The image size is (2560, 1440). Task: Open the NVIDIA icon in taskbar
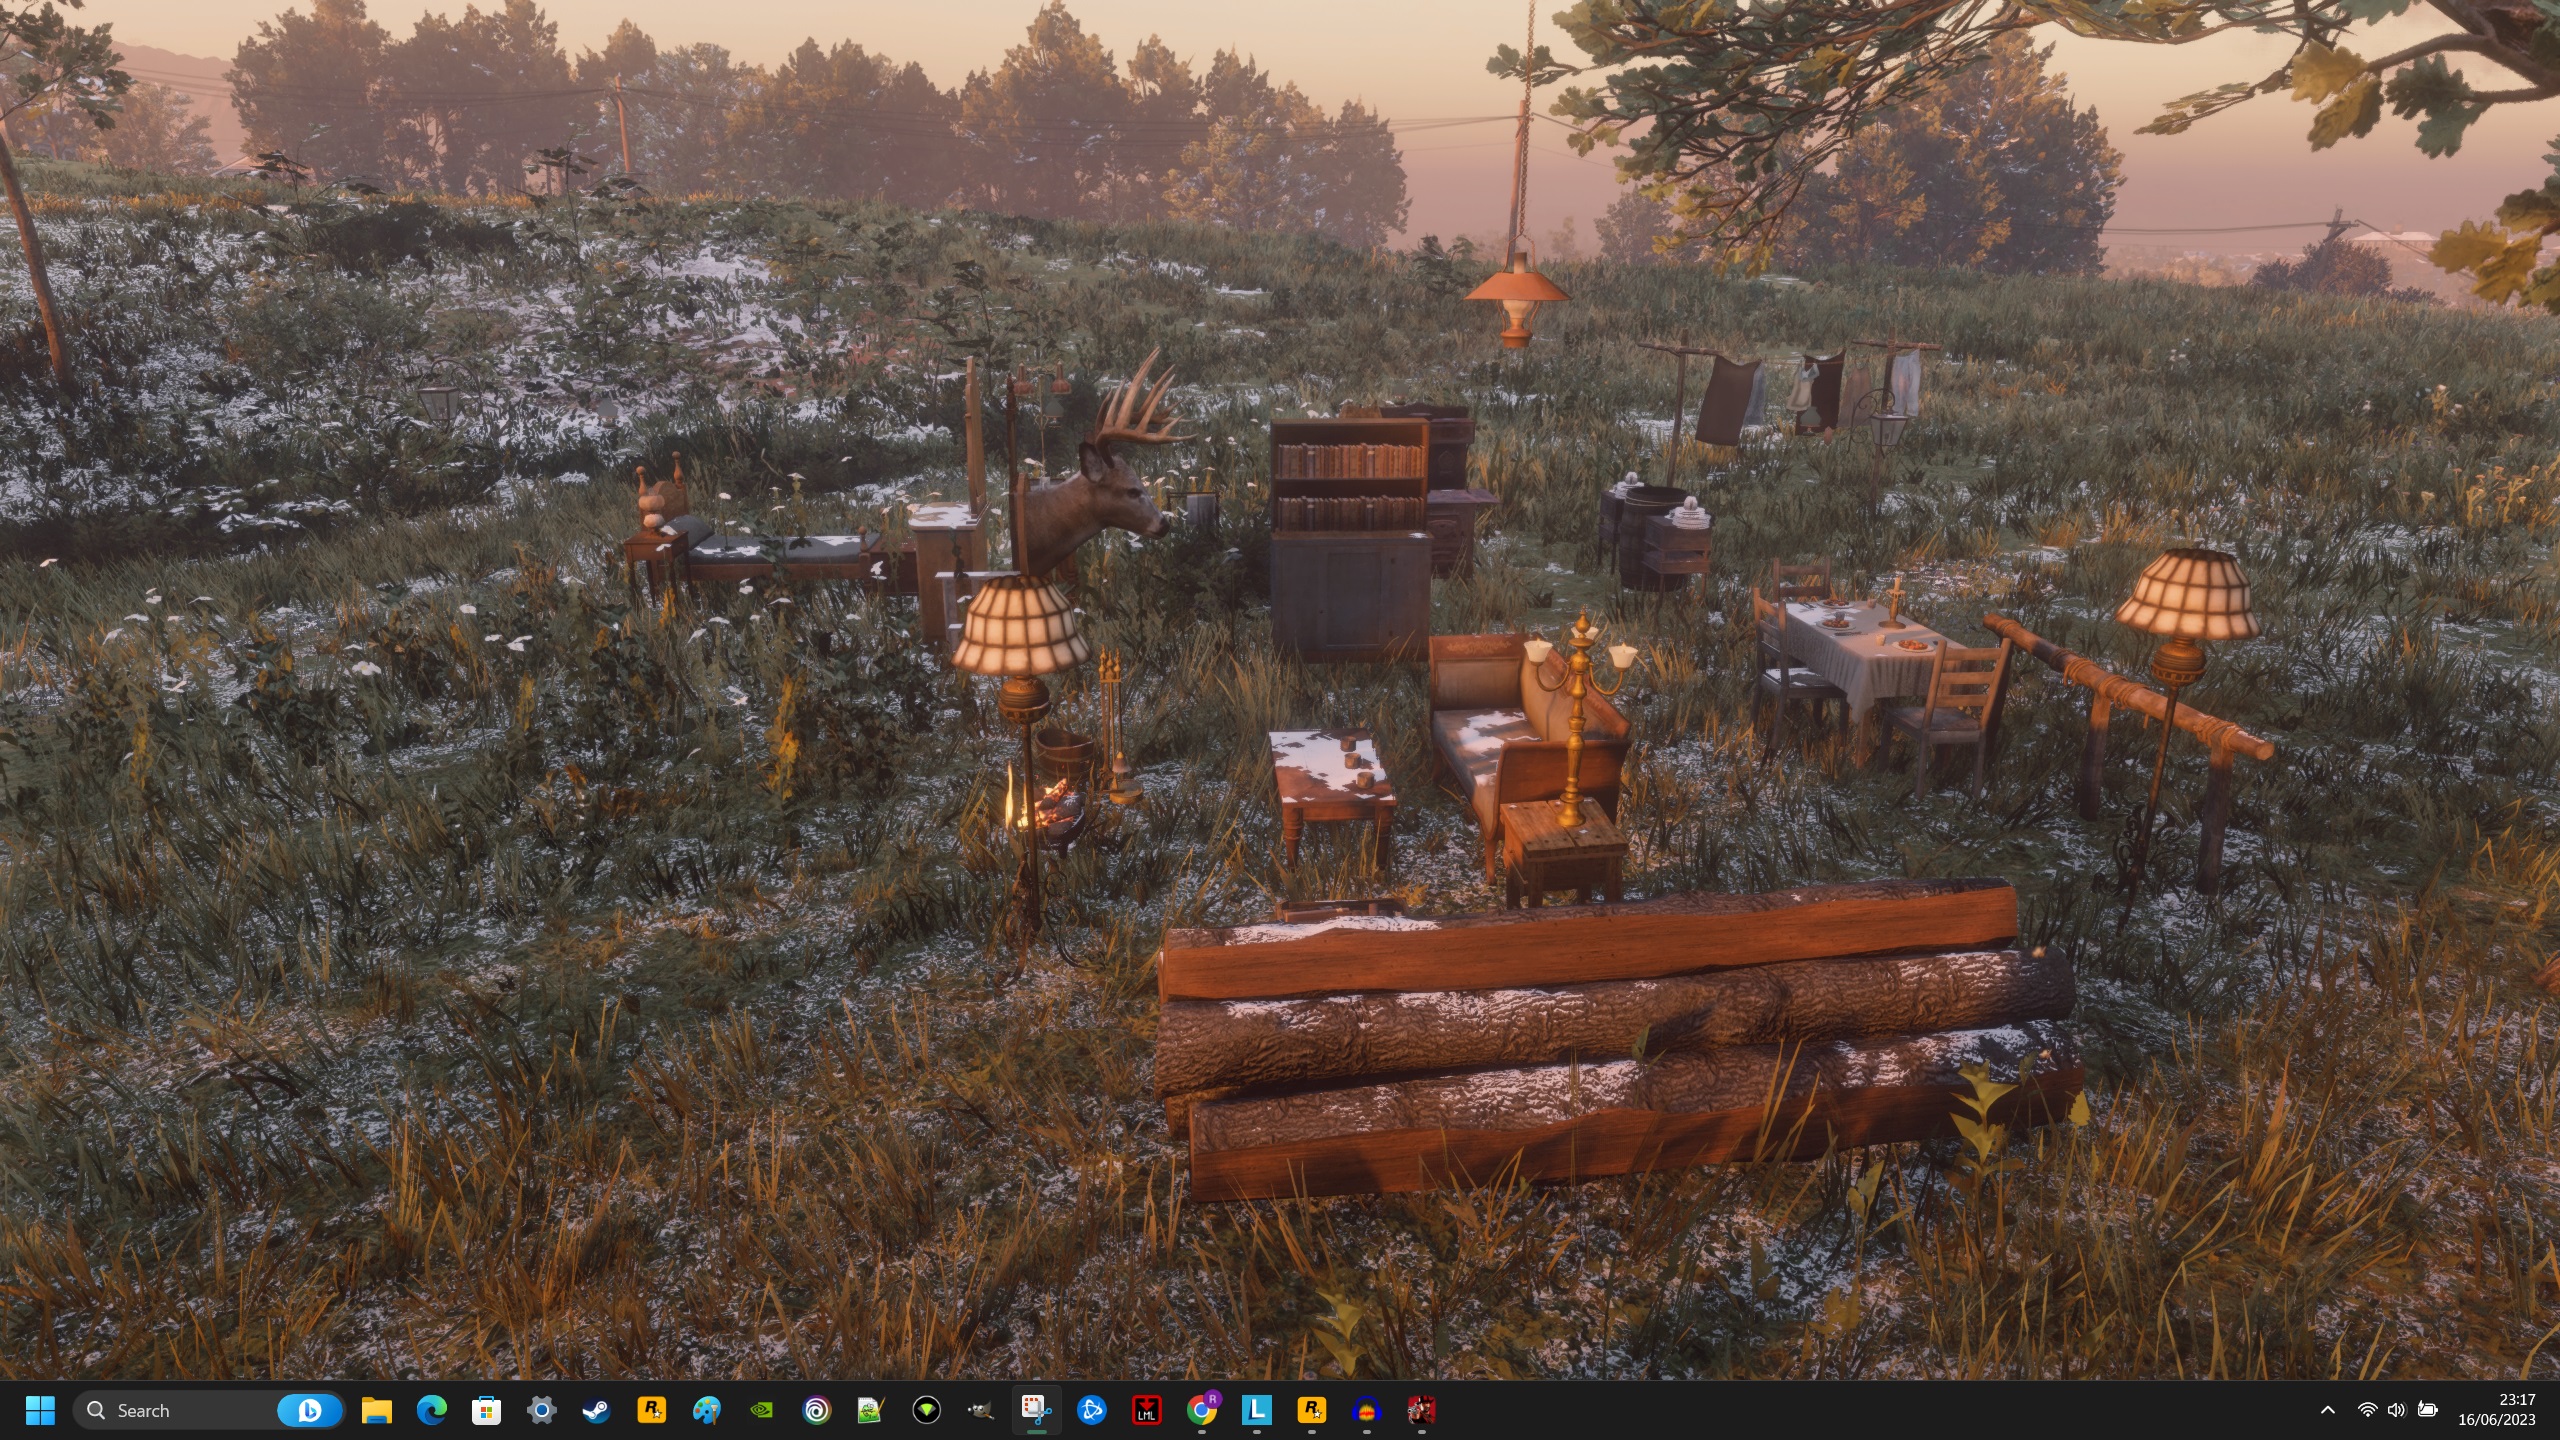762,1410
